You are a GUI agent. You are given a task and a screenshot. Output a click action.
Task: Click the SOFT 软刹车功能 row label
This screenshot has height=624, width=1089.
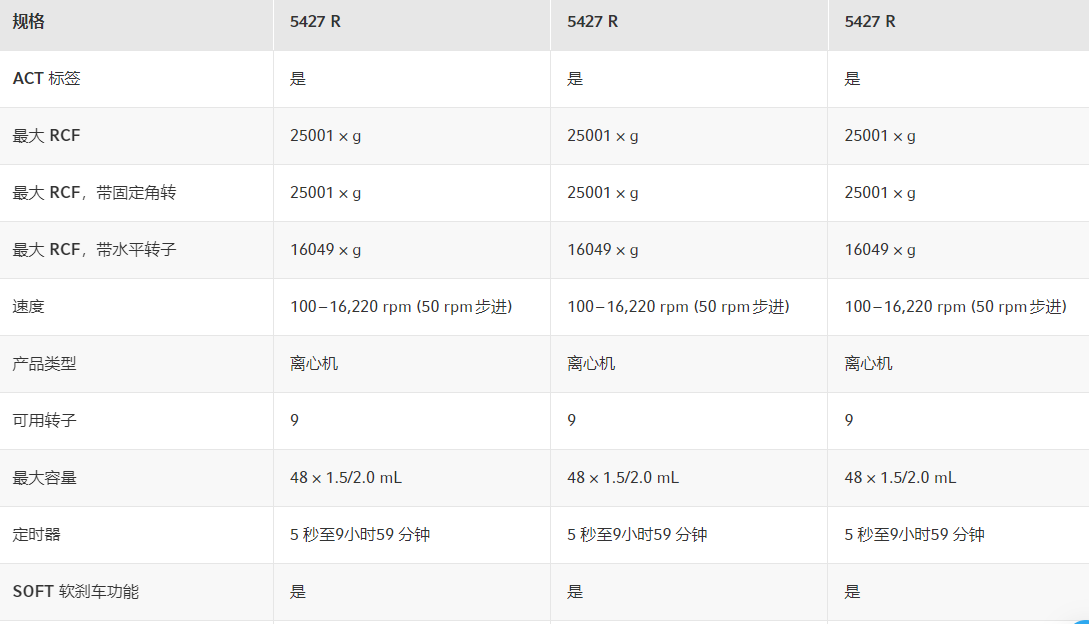click(x=76, y=592)
